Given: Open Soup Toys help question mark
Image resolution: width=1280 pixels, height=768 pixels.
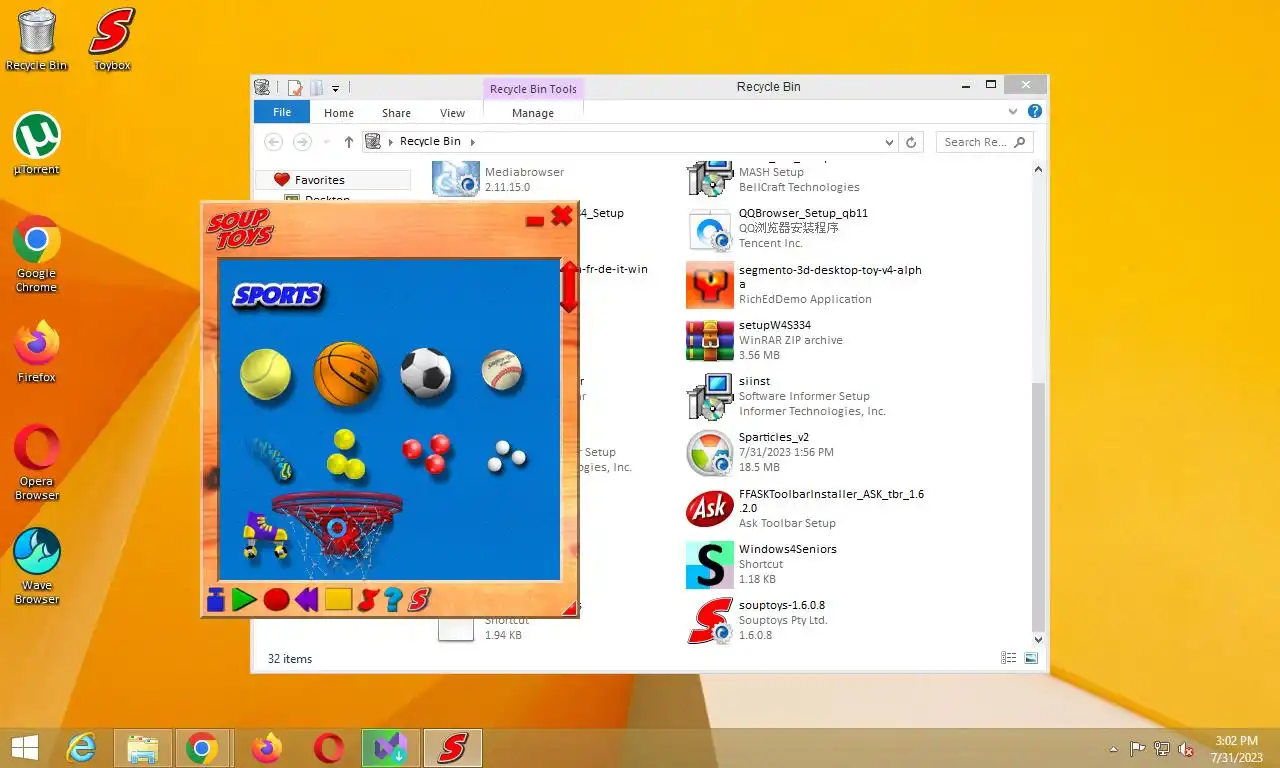Looking at the screenshot, I should click(393, 600).
